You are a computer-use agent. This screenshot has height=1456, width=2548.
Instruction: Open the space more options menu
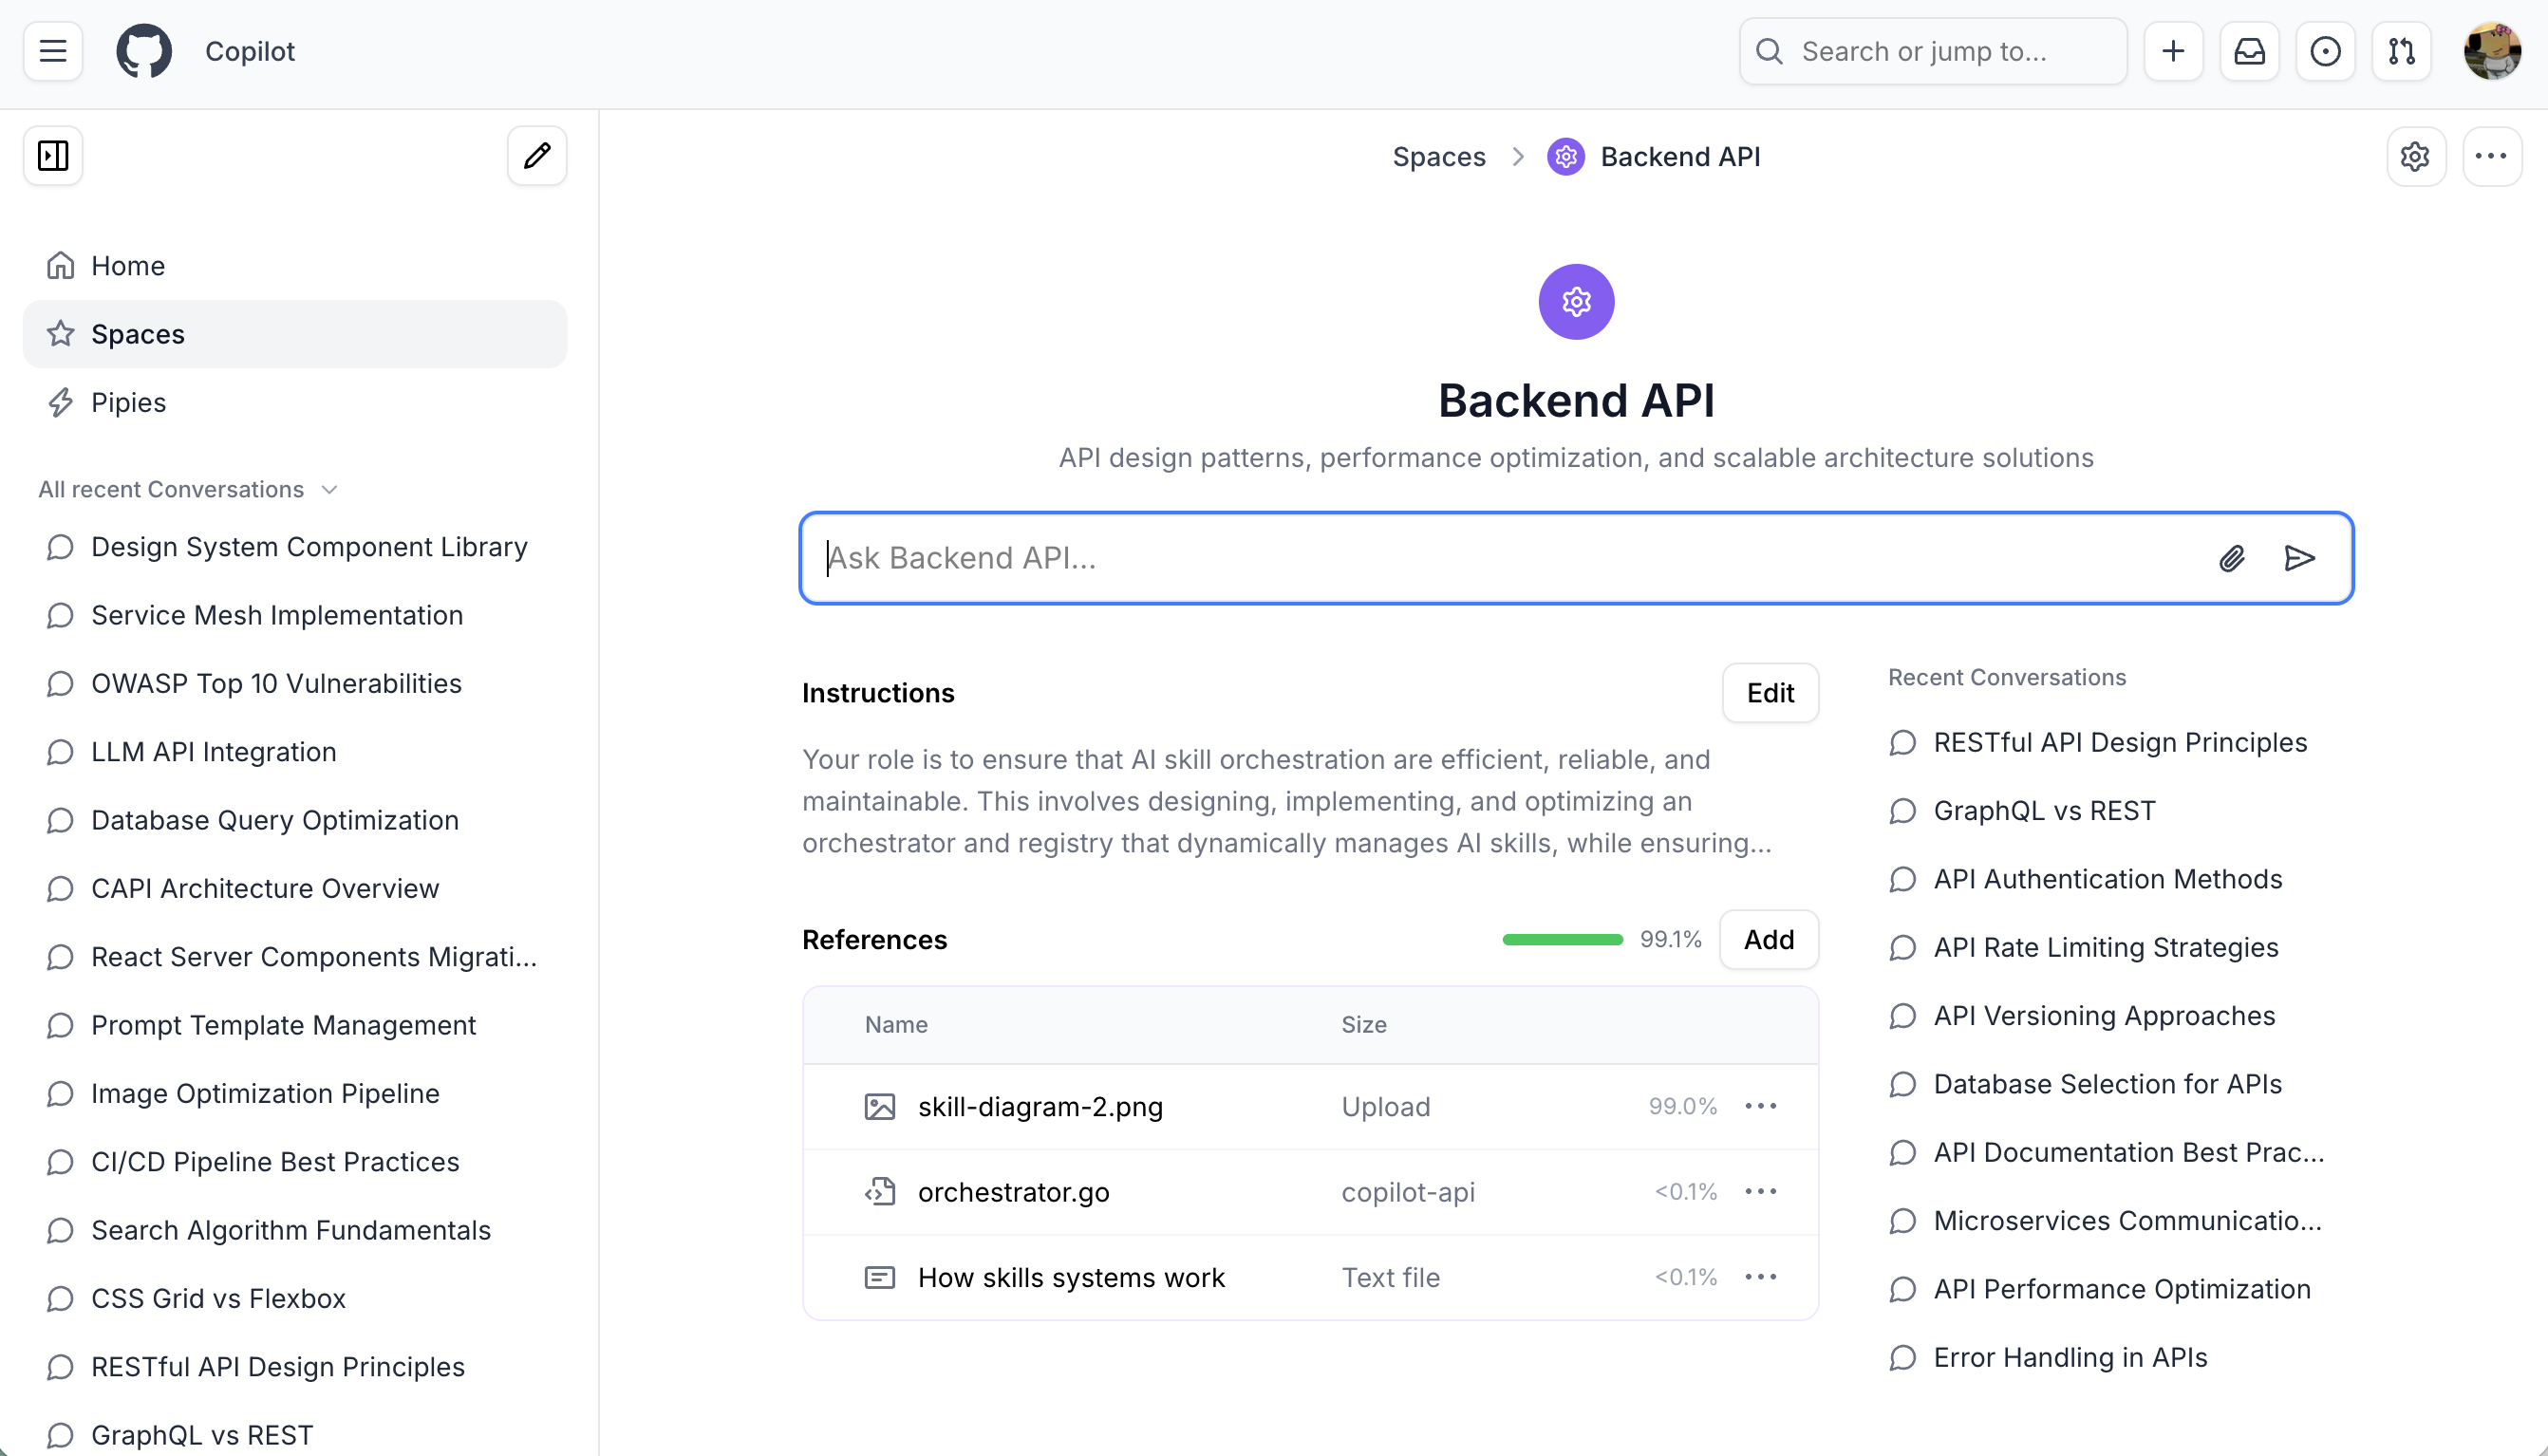(2491, 156)
